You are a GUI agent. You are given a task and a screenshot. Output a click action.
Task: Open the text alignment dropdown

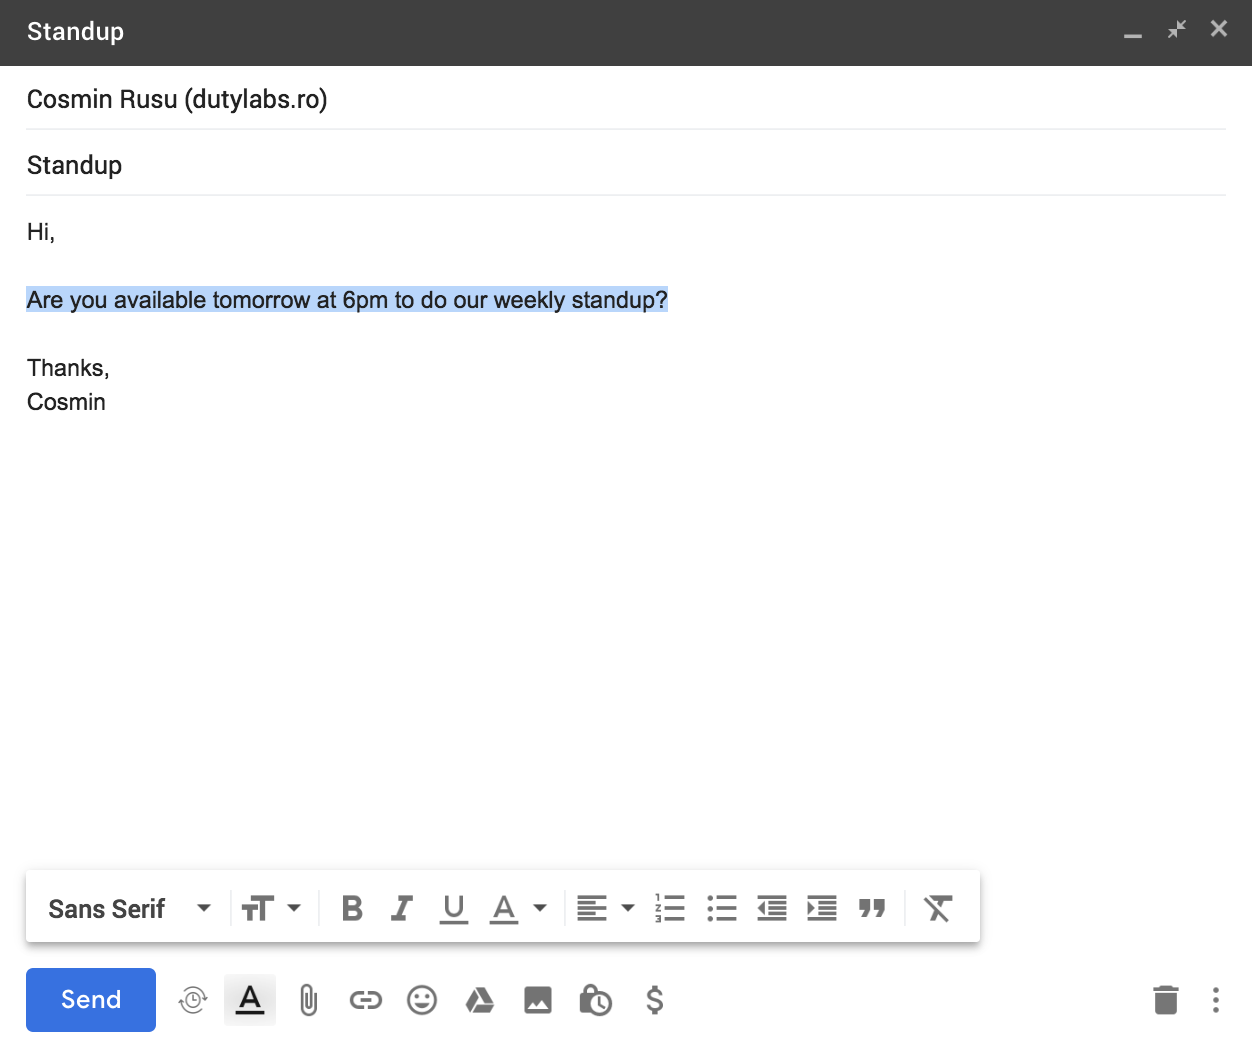coord(606,908)
